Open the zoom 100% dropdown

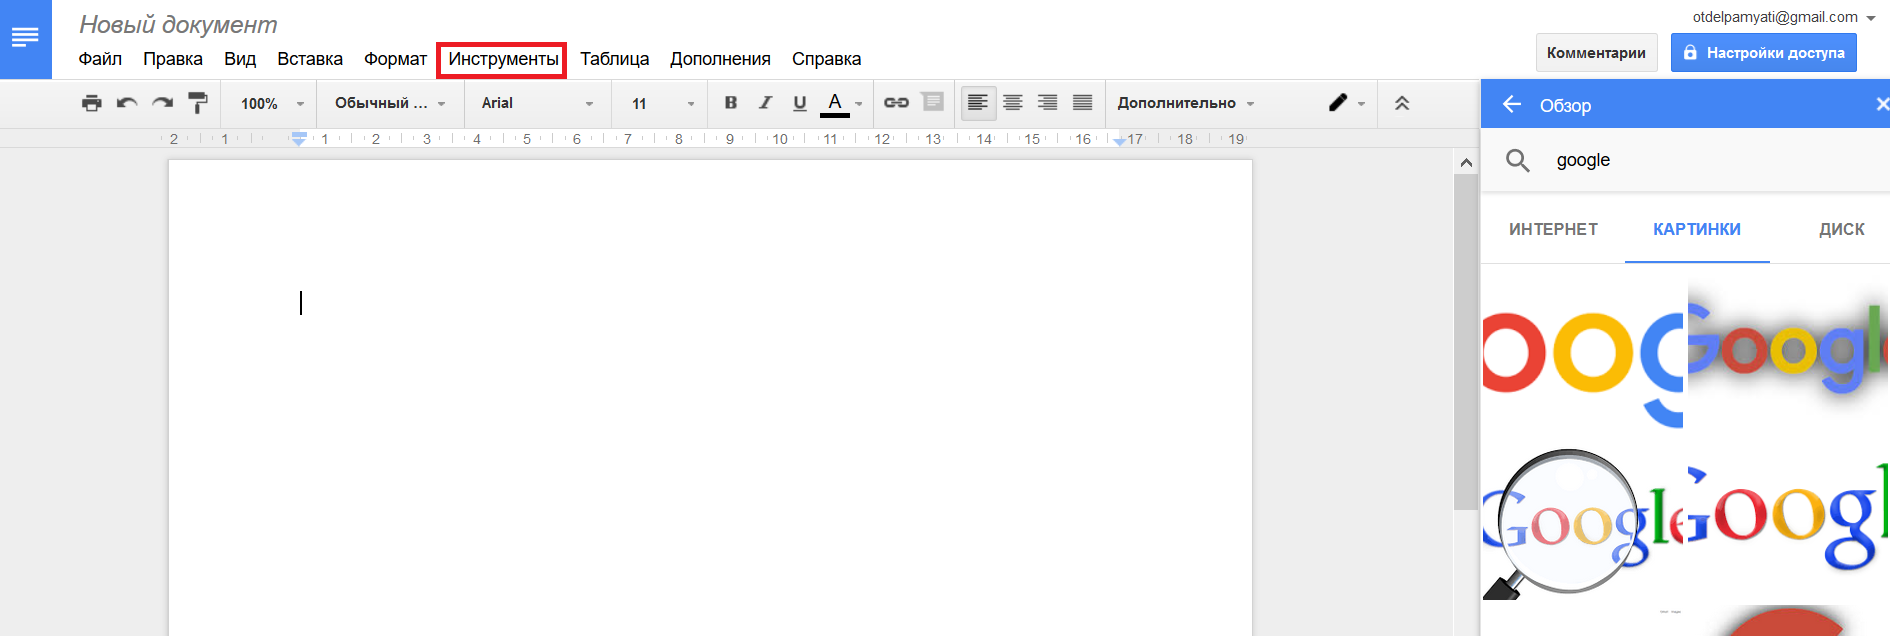(272, 104)
